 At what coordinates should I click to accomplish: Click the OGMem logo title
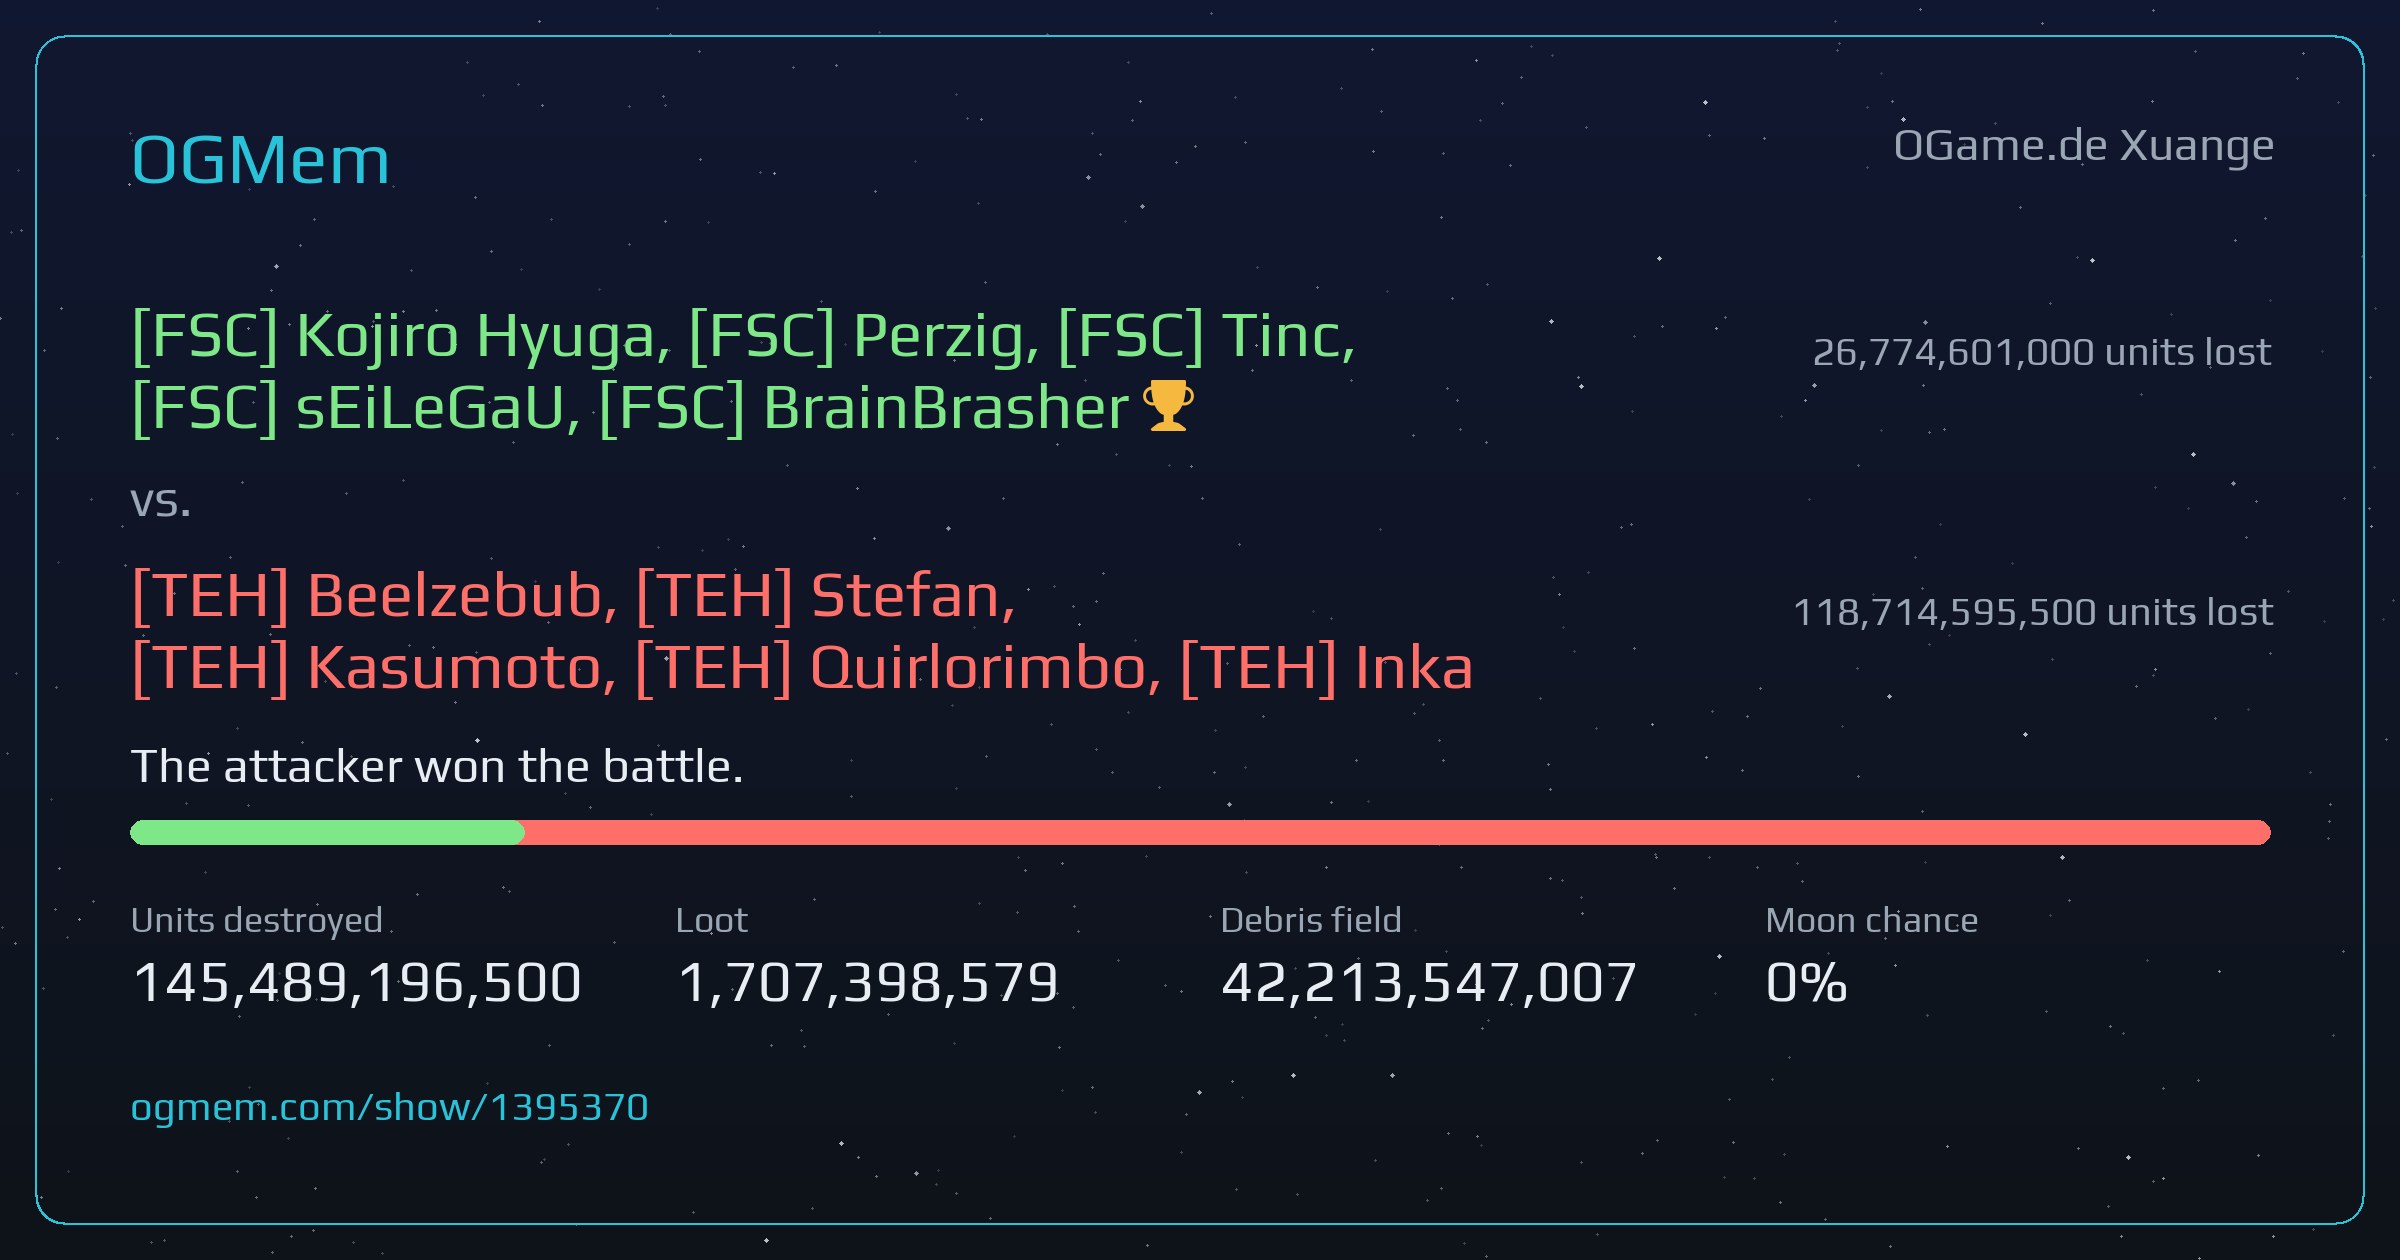point(260,160)
